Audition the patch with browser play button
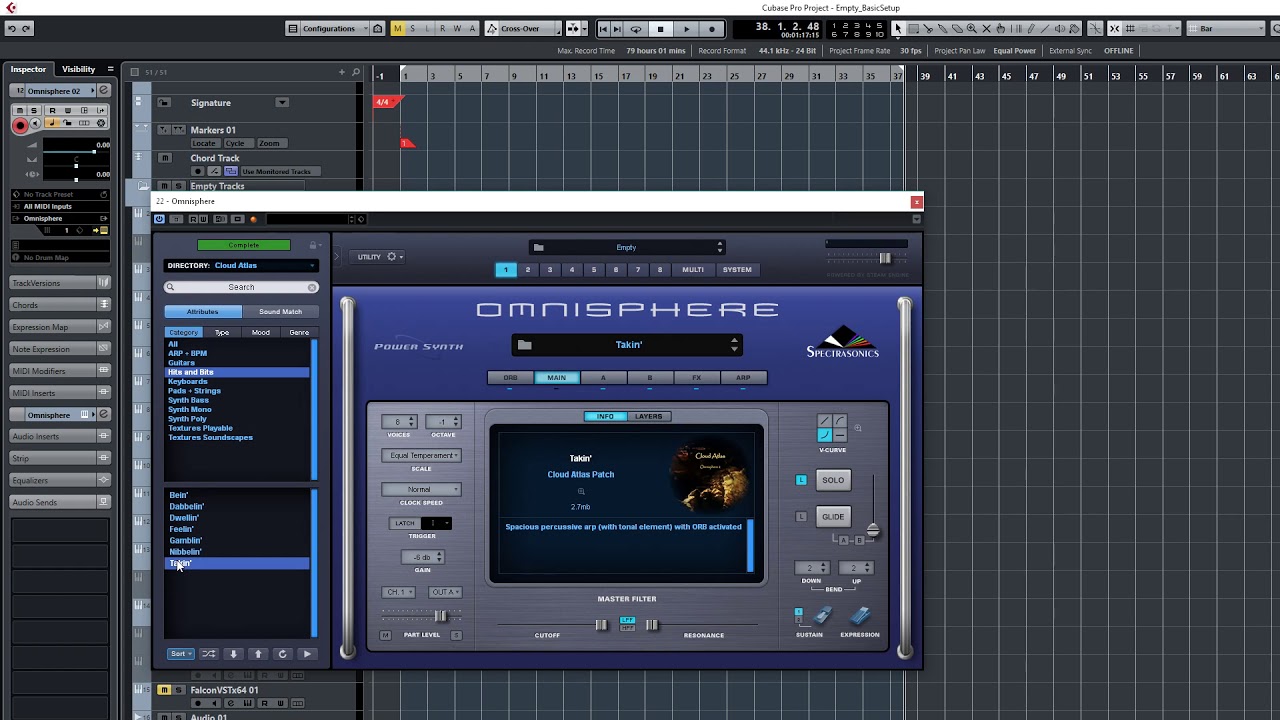 click(307, 654)
